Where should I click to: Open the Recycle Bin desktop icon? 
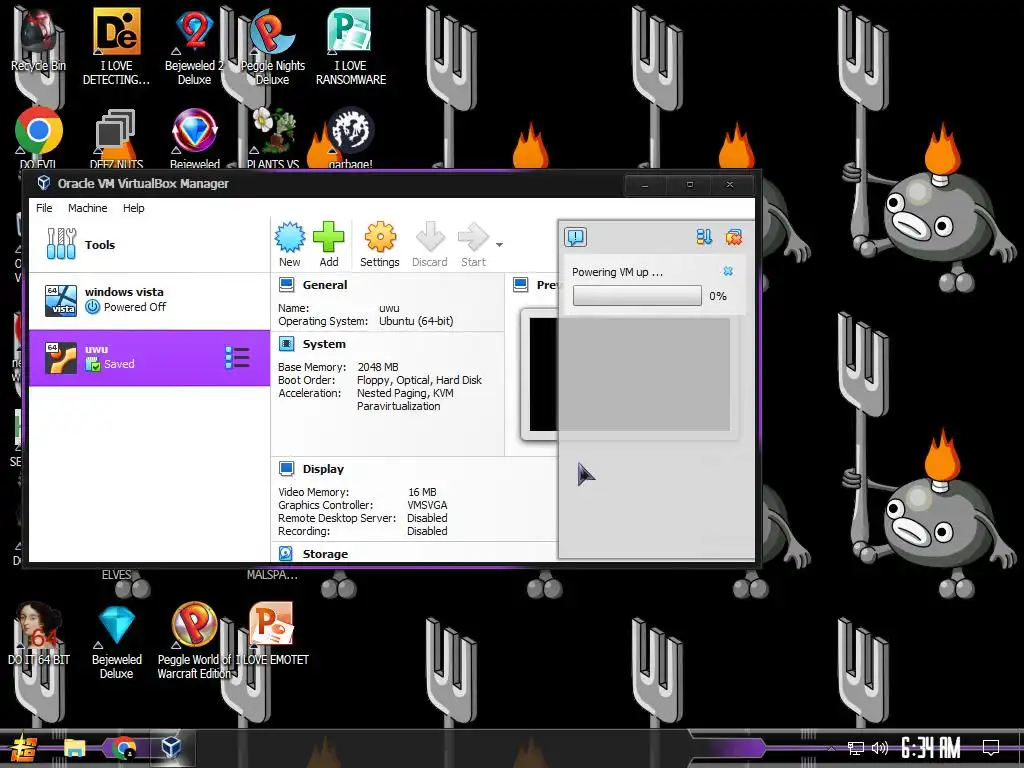point(38,39)
